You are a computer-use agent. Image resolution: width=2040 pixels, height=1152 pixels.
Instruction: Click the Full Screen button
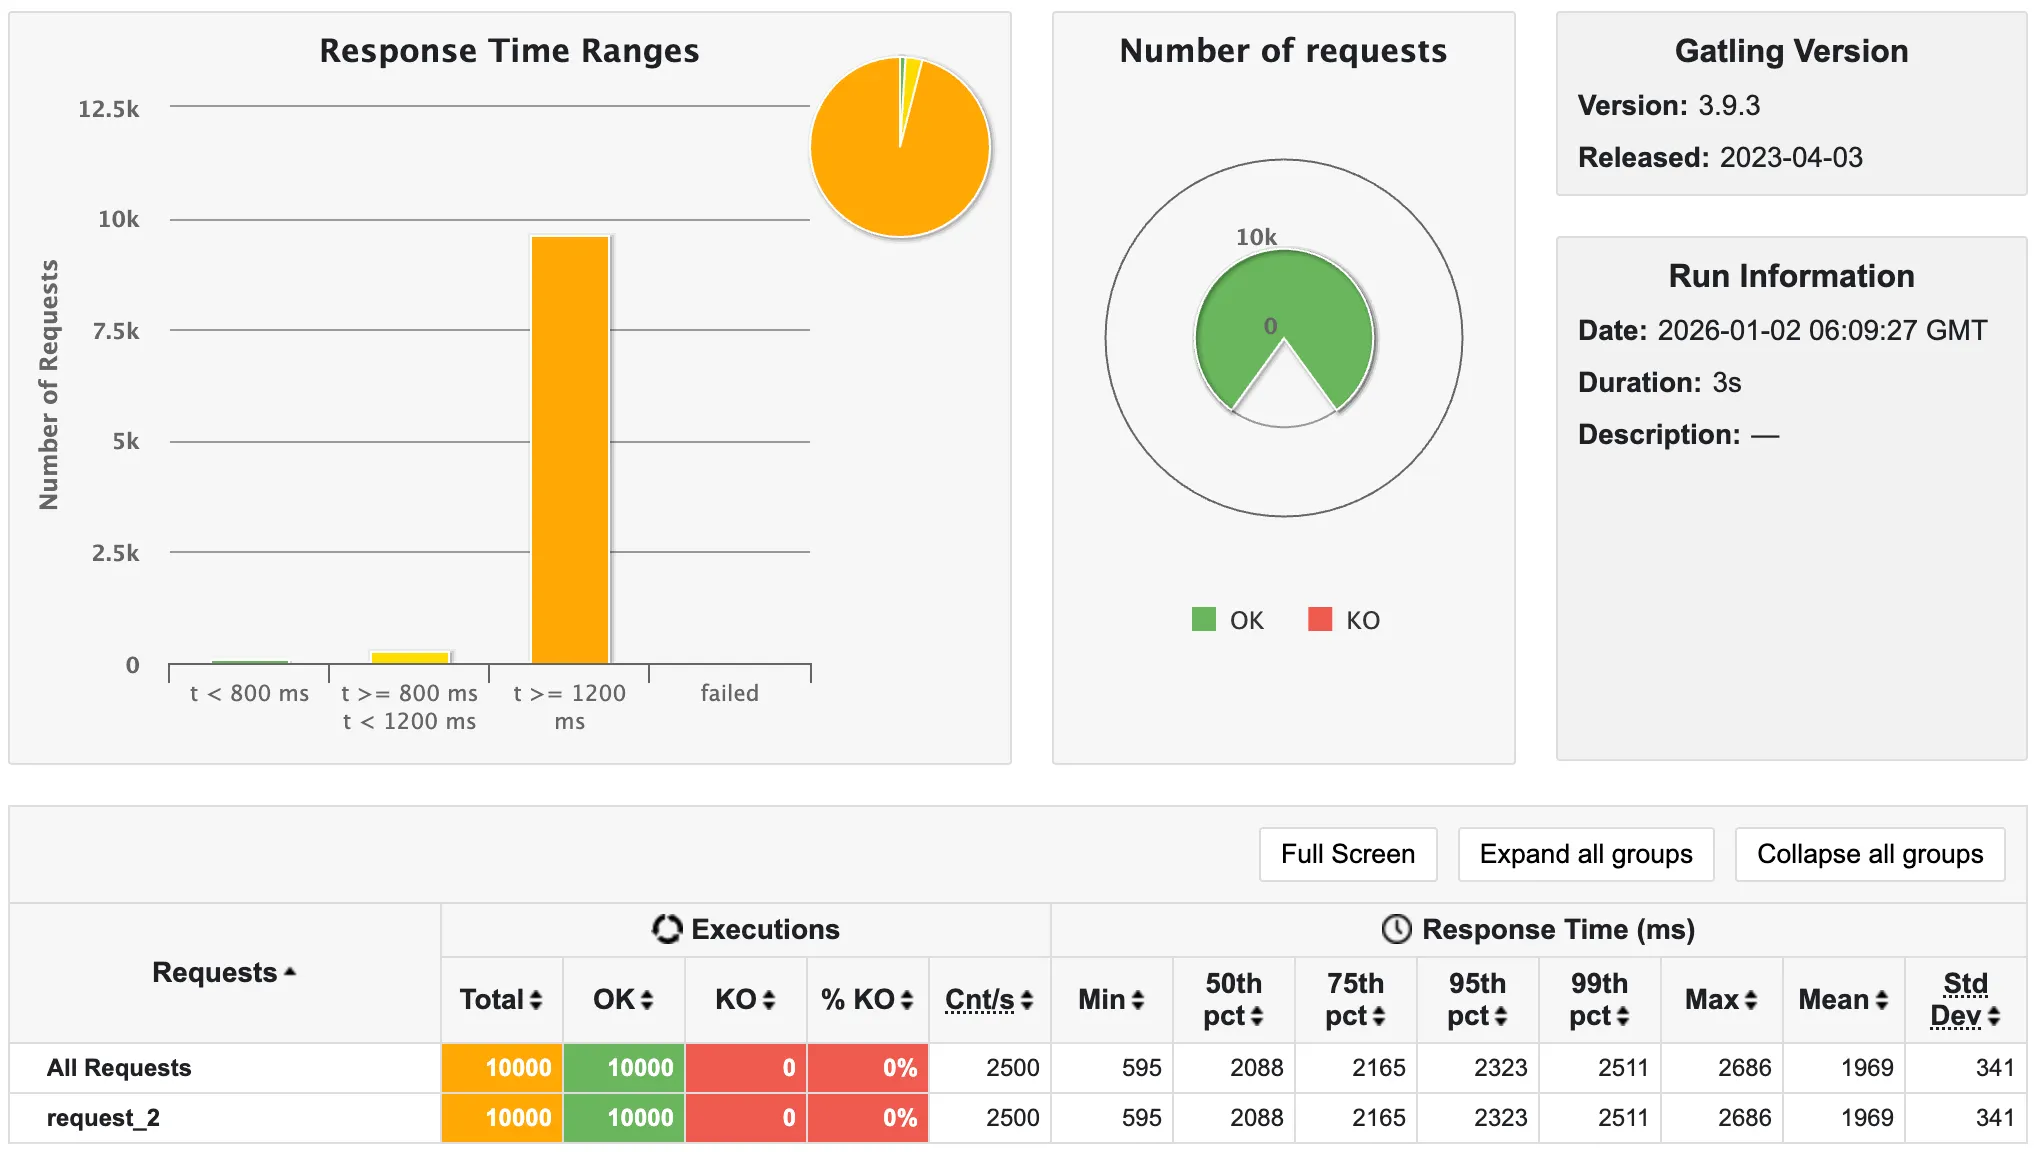pyautogui.click(x=1347, y=854)
